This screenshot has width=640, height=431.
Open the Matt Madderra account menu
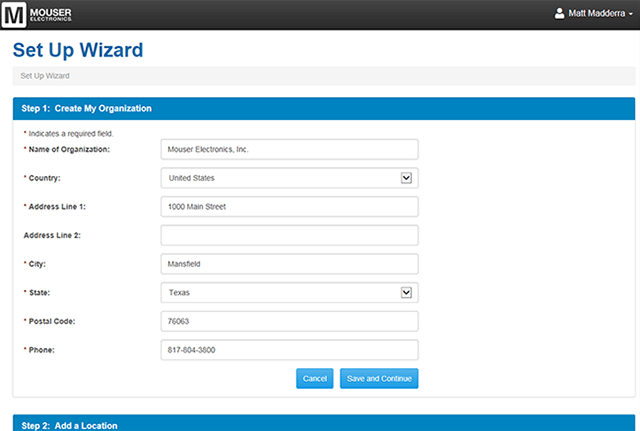coord(600,14)
